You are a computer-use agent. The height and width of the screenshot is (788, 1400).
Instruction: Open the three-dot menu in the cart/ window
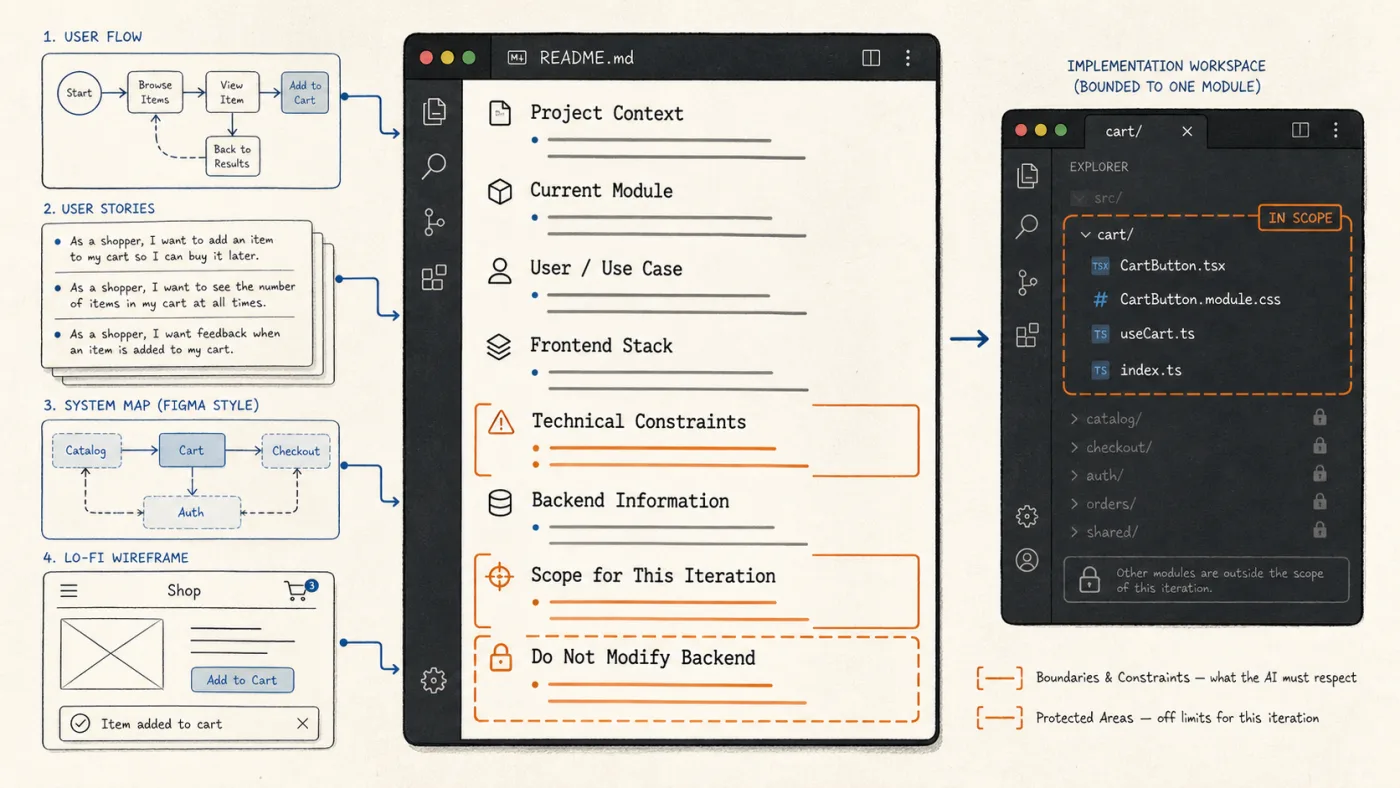[x=1336, y=131]
